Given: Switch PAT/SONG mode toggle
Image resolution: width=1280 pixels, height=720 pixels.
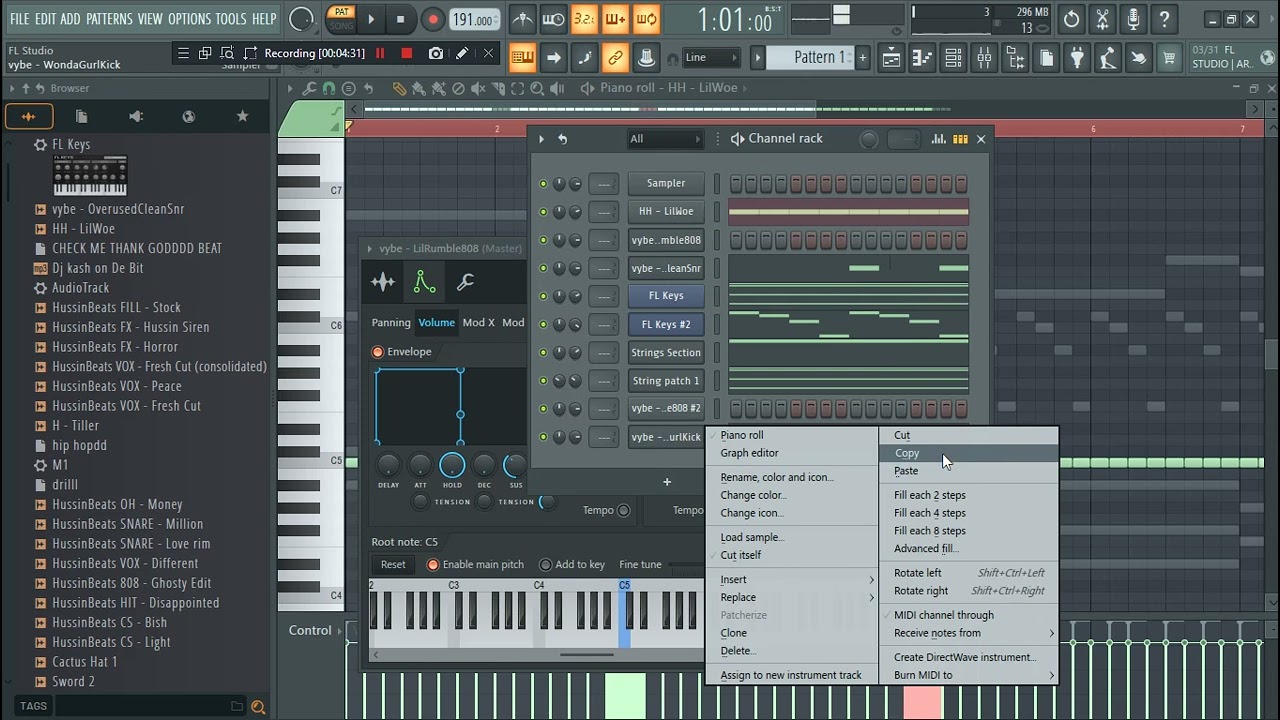Looking at the screenshot, I should (x=342, y=19).
